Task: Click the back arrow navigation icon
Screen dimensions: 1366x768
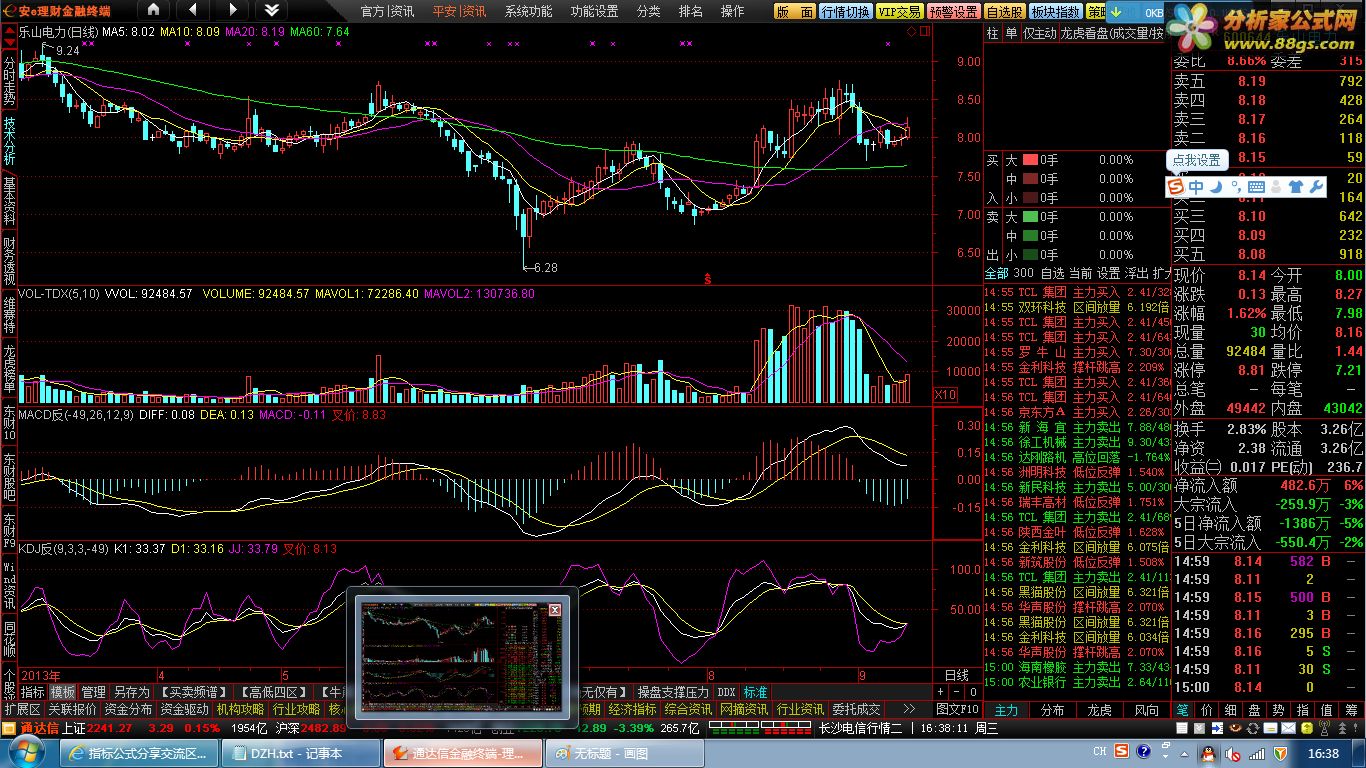Action: (193, 10)
